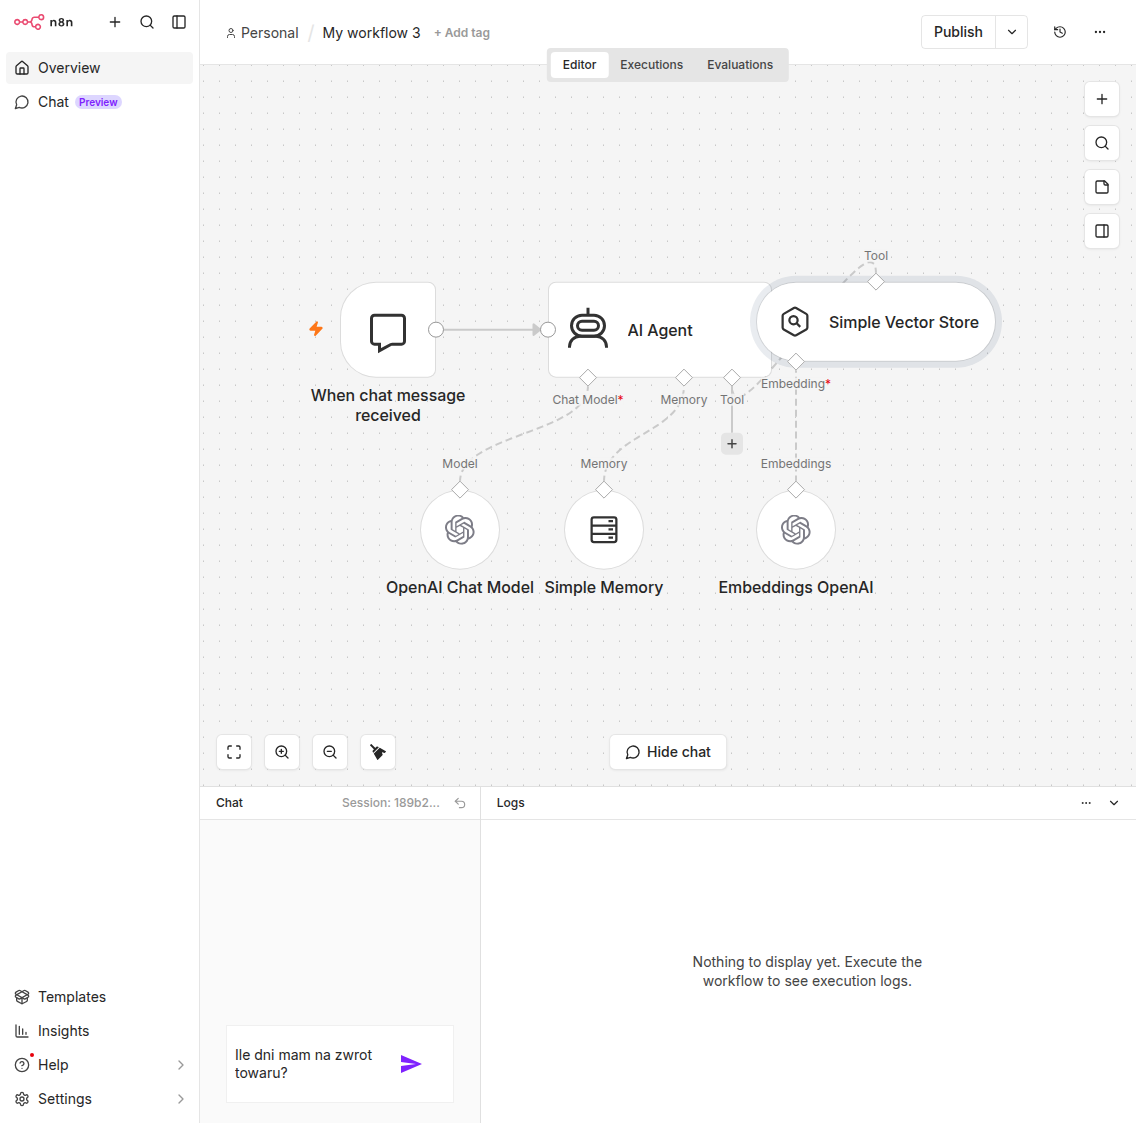
Task: Toggle the left sidebar panel icon
Action: pyautogui.click(x=179, y=22)
